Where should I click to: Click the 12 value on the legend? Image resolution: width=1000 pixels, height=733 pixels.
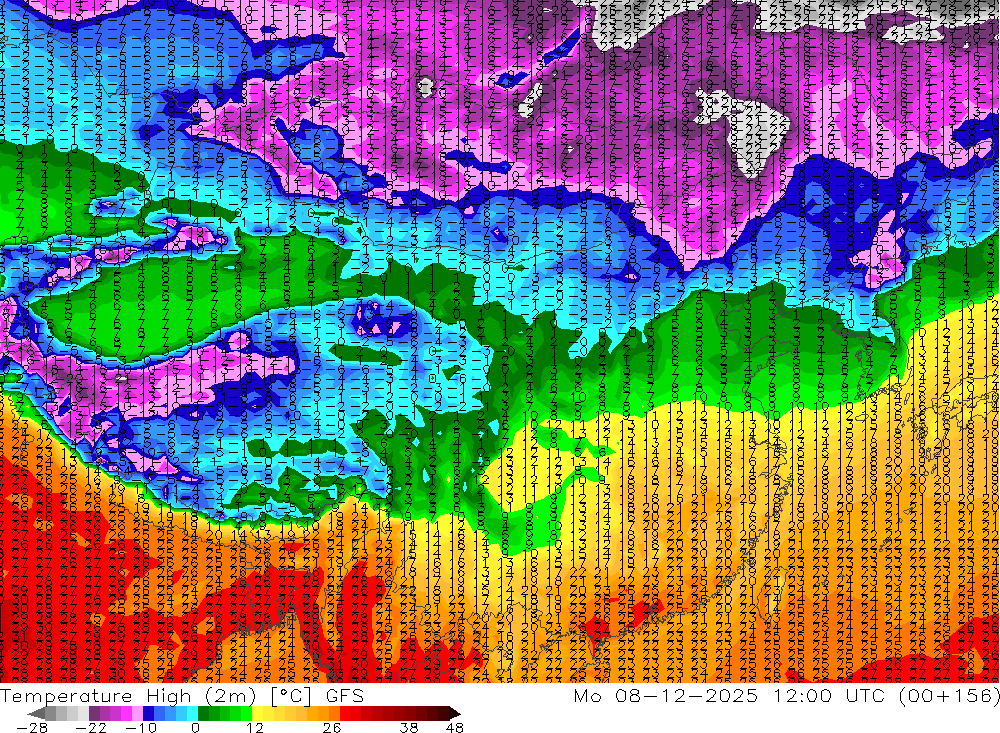pyautogui.click(x=254, y=727)
